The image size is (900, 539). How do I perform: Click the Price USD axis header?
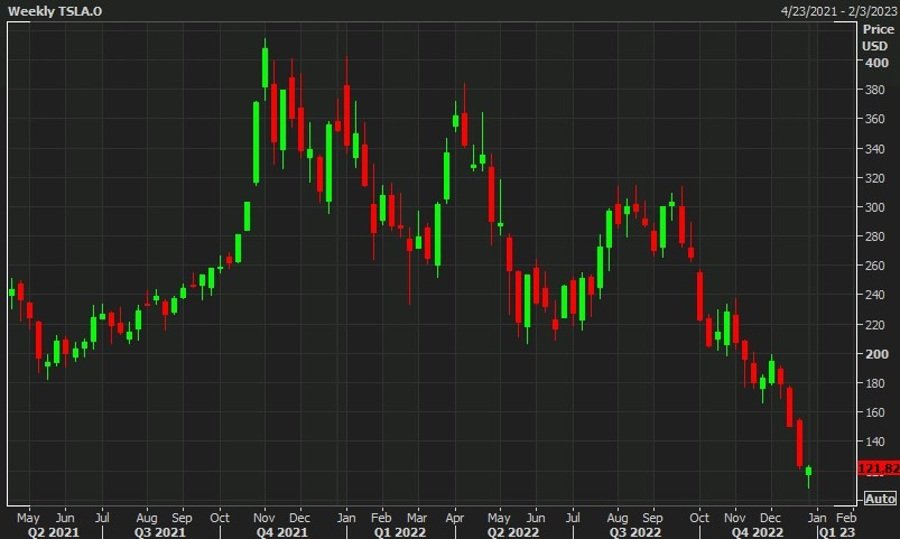pyautogui.click(x=876, y=38)
